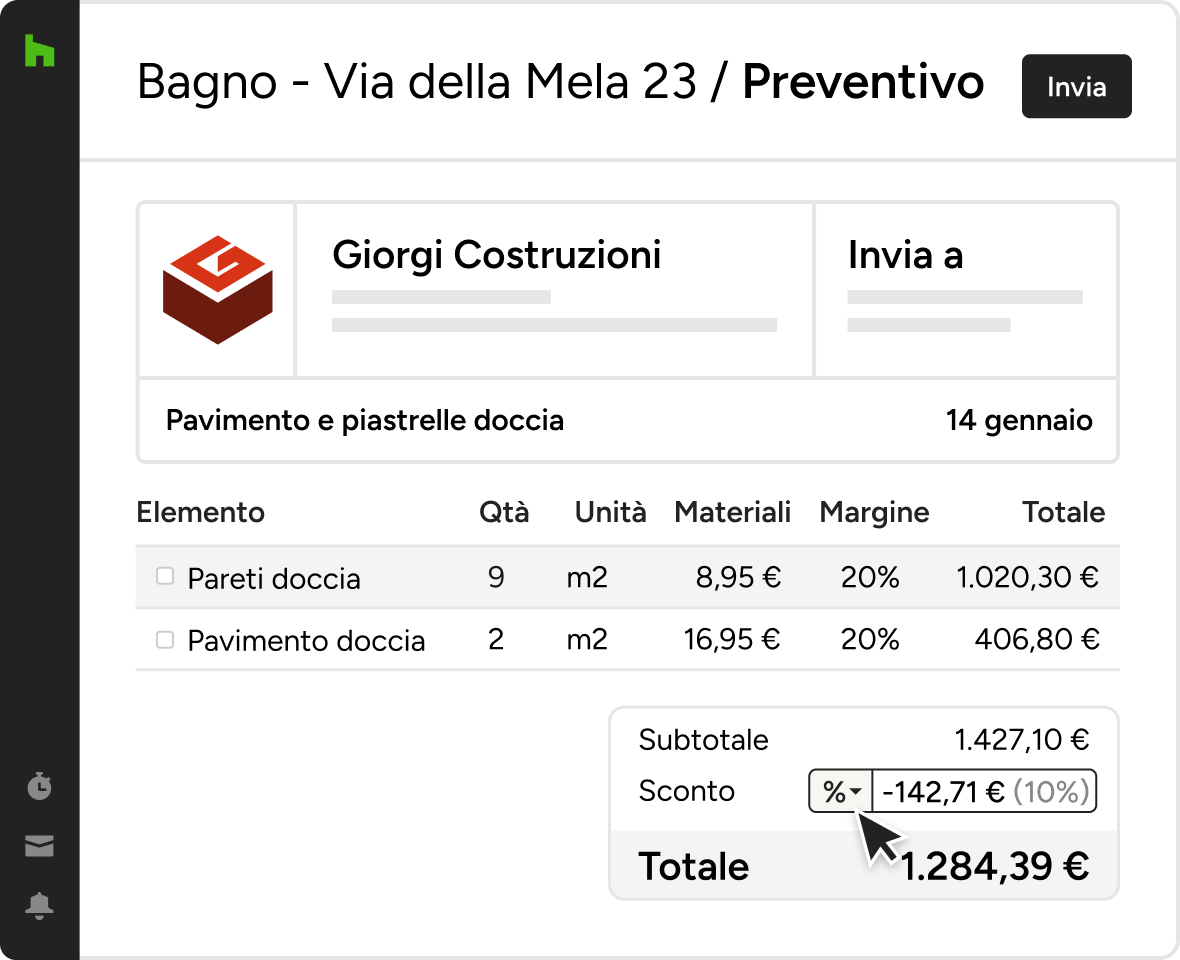Screen dimensions: 1180x960
Task: Click the Giorgi Costruzioni company logo
Action: coord(217,290)
